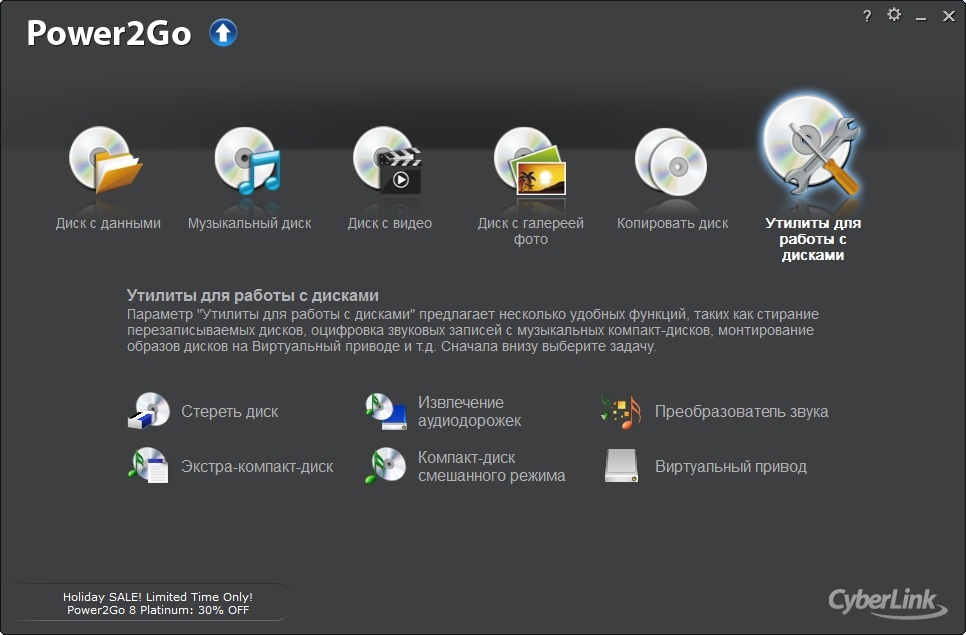Open settings gear icon
The height and width of the screenshot is (635, 966).
[894, 14]
